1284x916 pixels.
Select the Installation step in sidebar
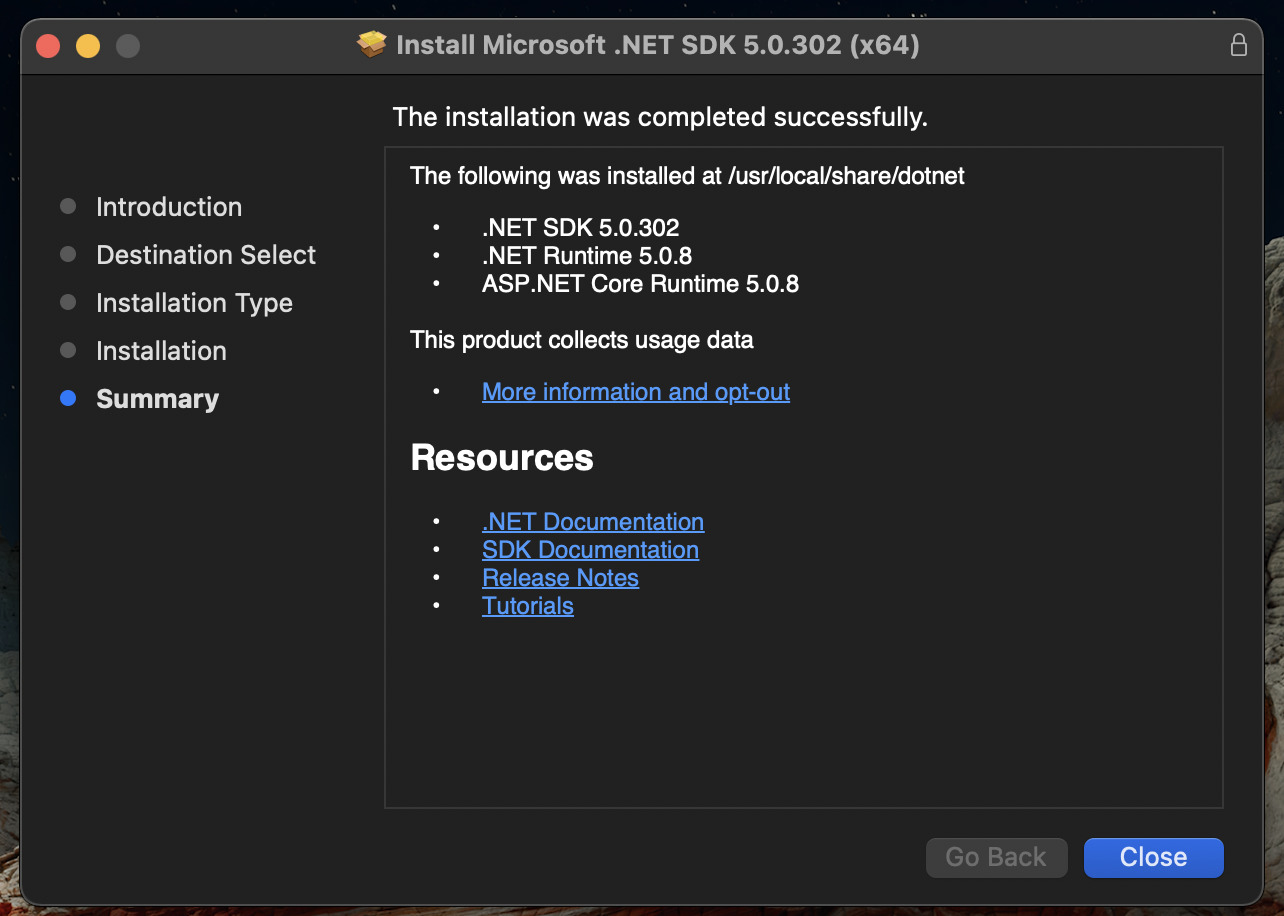point(161,351)
